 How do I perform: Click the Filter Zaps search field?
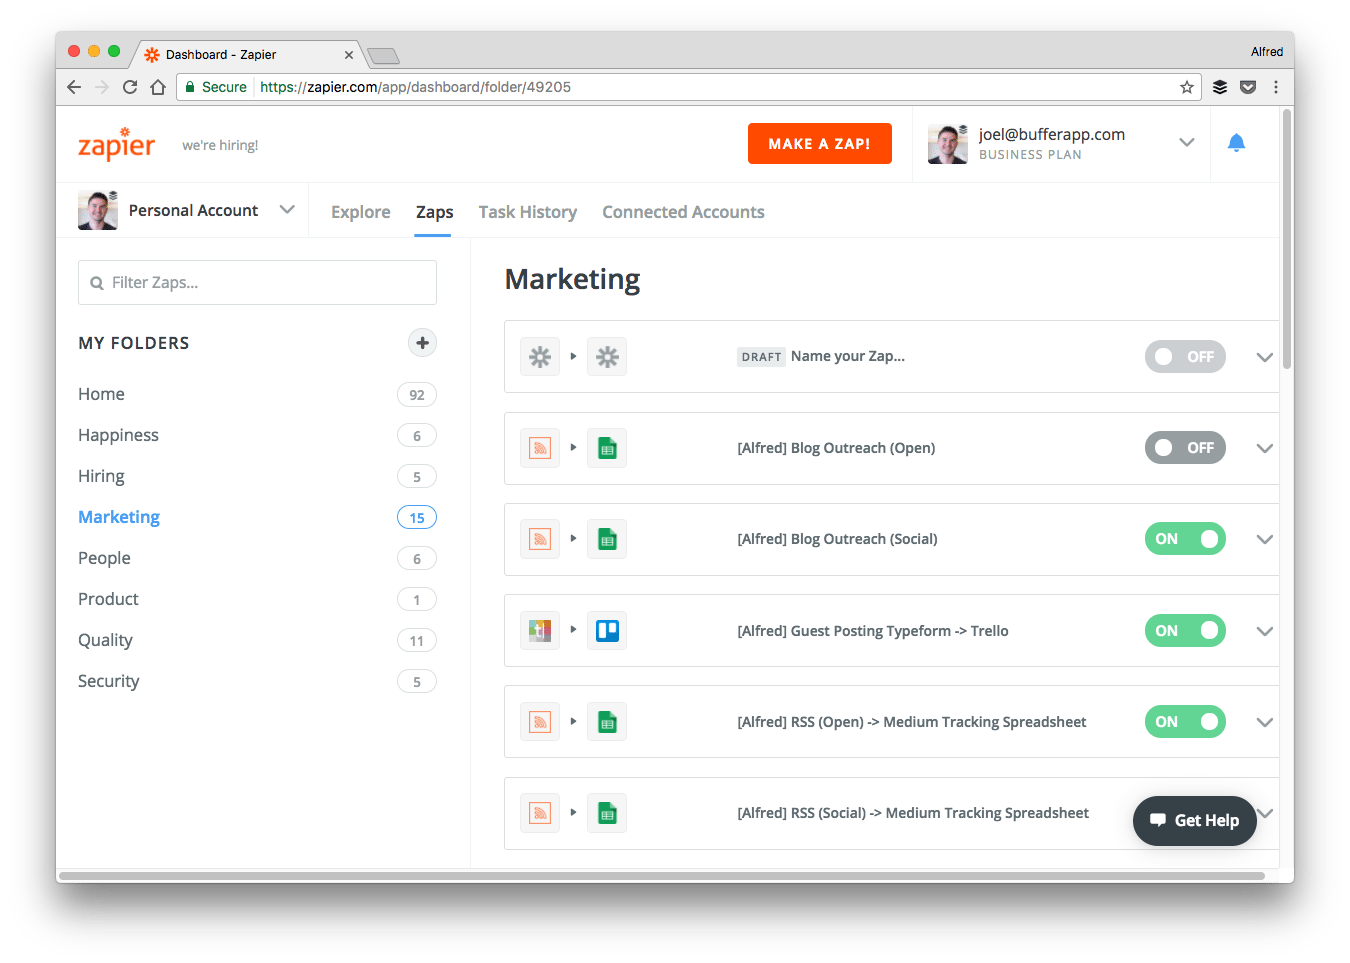tap(257, 283)
